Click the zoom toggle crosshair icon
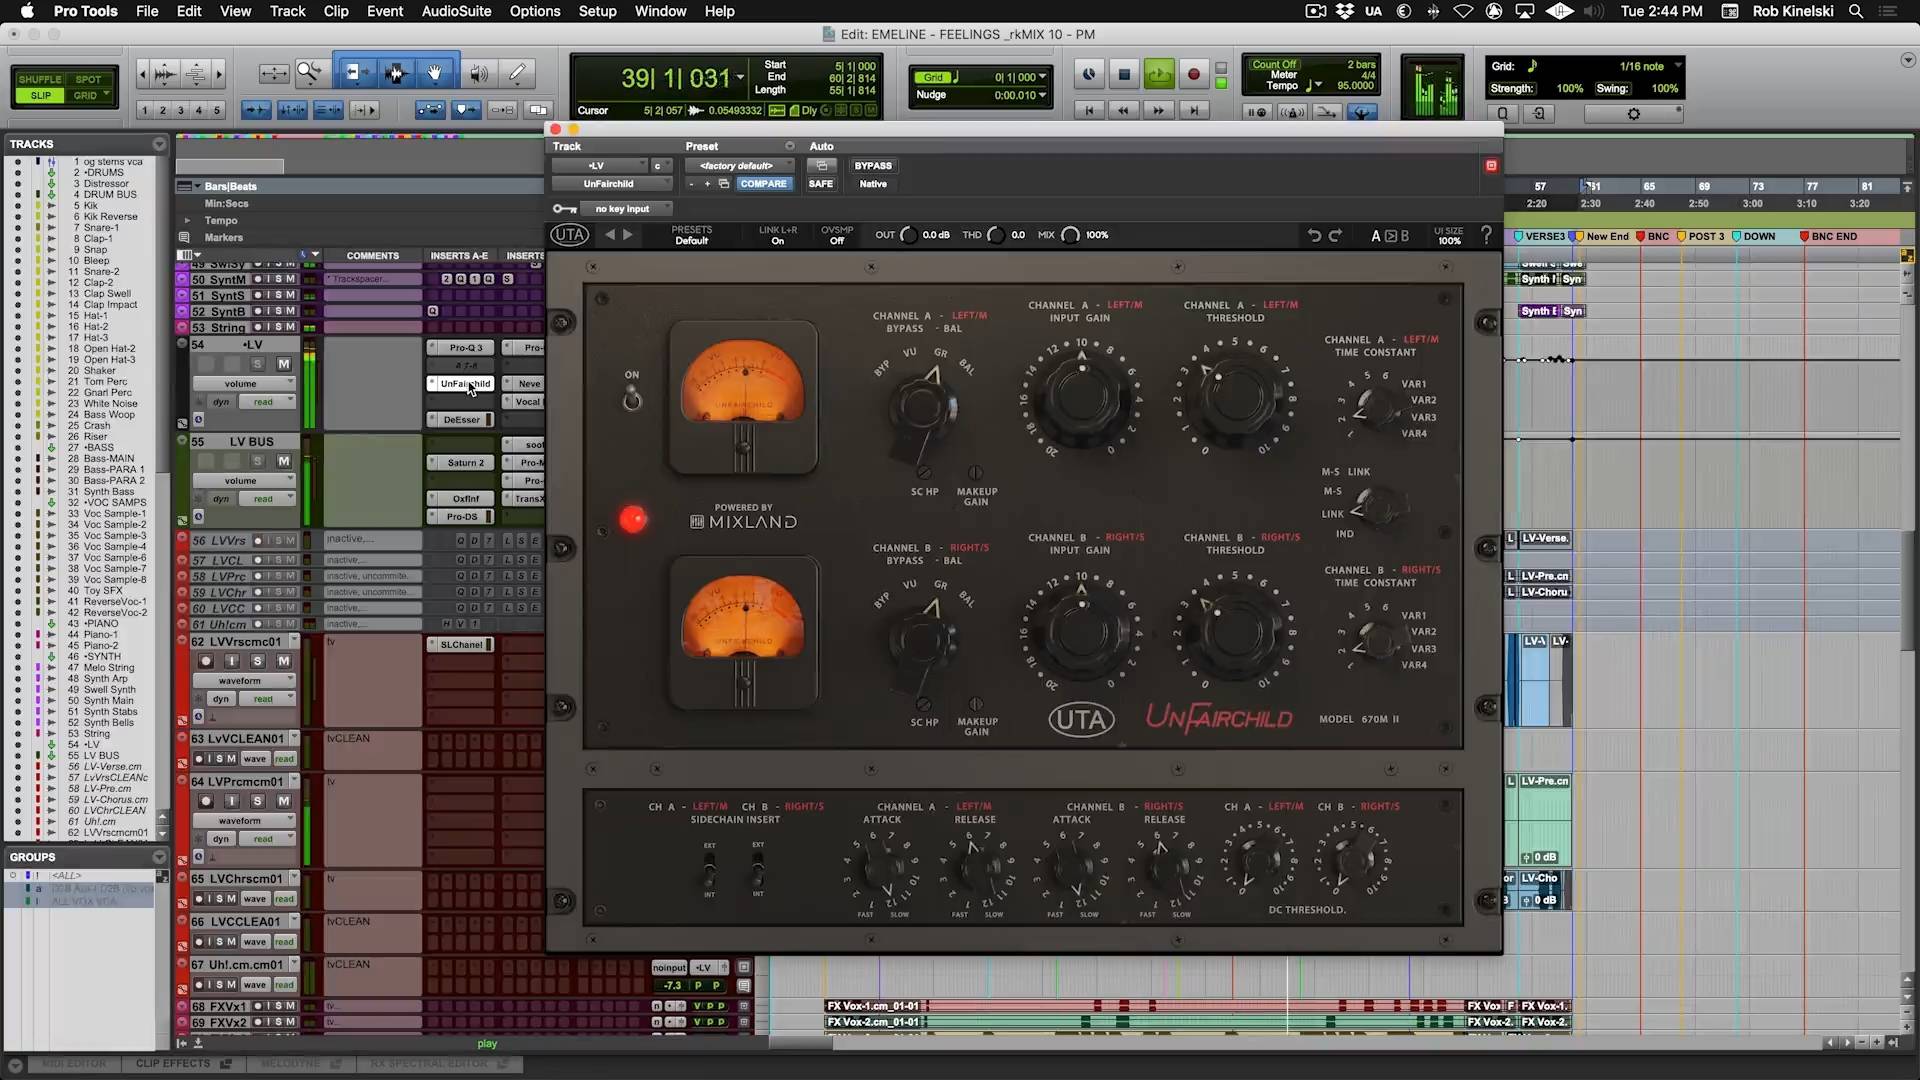The height and width of the screenshot is (1080, 1920). 273,73
